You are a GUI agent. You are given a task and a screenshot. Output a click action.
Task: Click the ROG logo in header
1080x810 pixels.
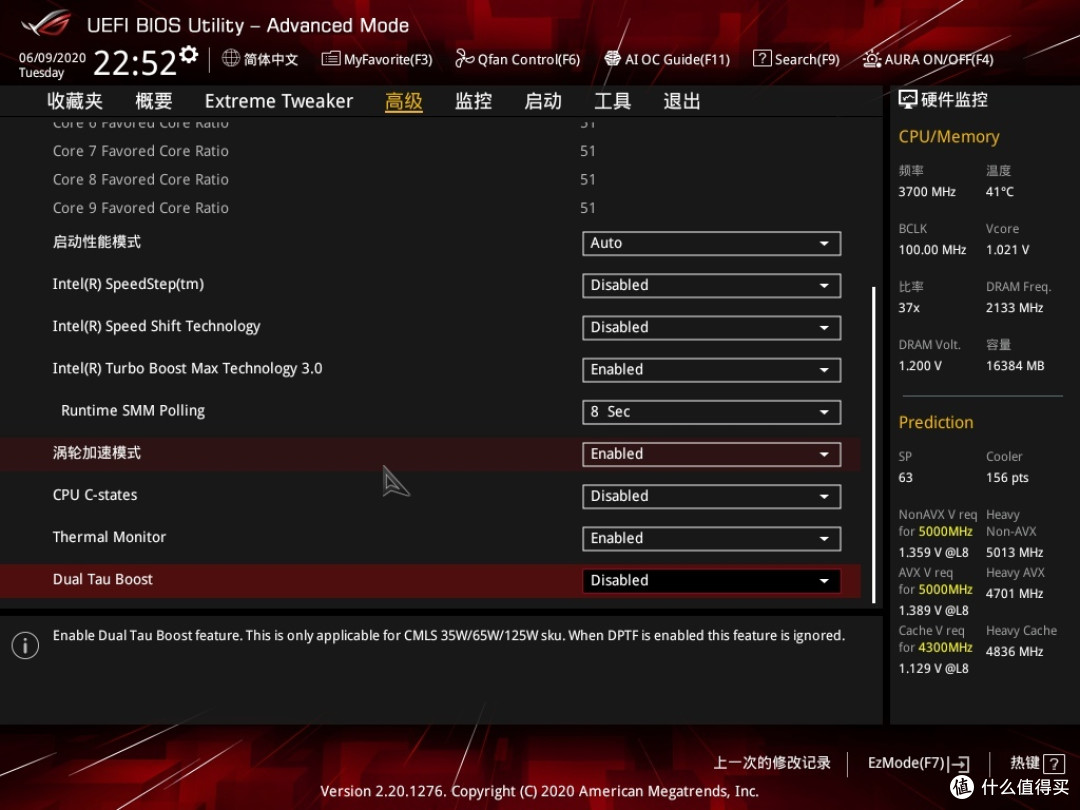coord(45,24)
